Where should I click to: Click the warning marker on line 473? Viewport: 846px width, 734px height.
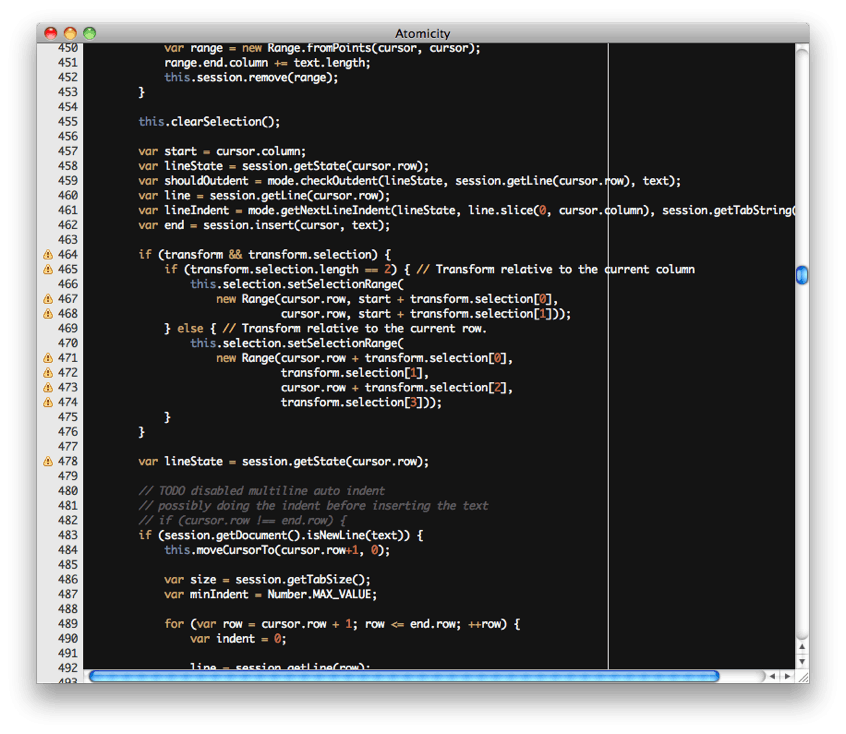pyautogui.click(x=47, y=387)
